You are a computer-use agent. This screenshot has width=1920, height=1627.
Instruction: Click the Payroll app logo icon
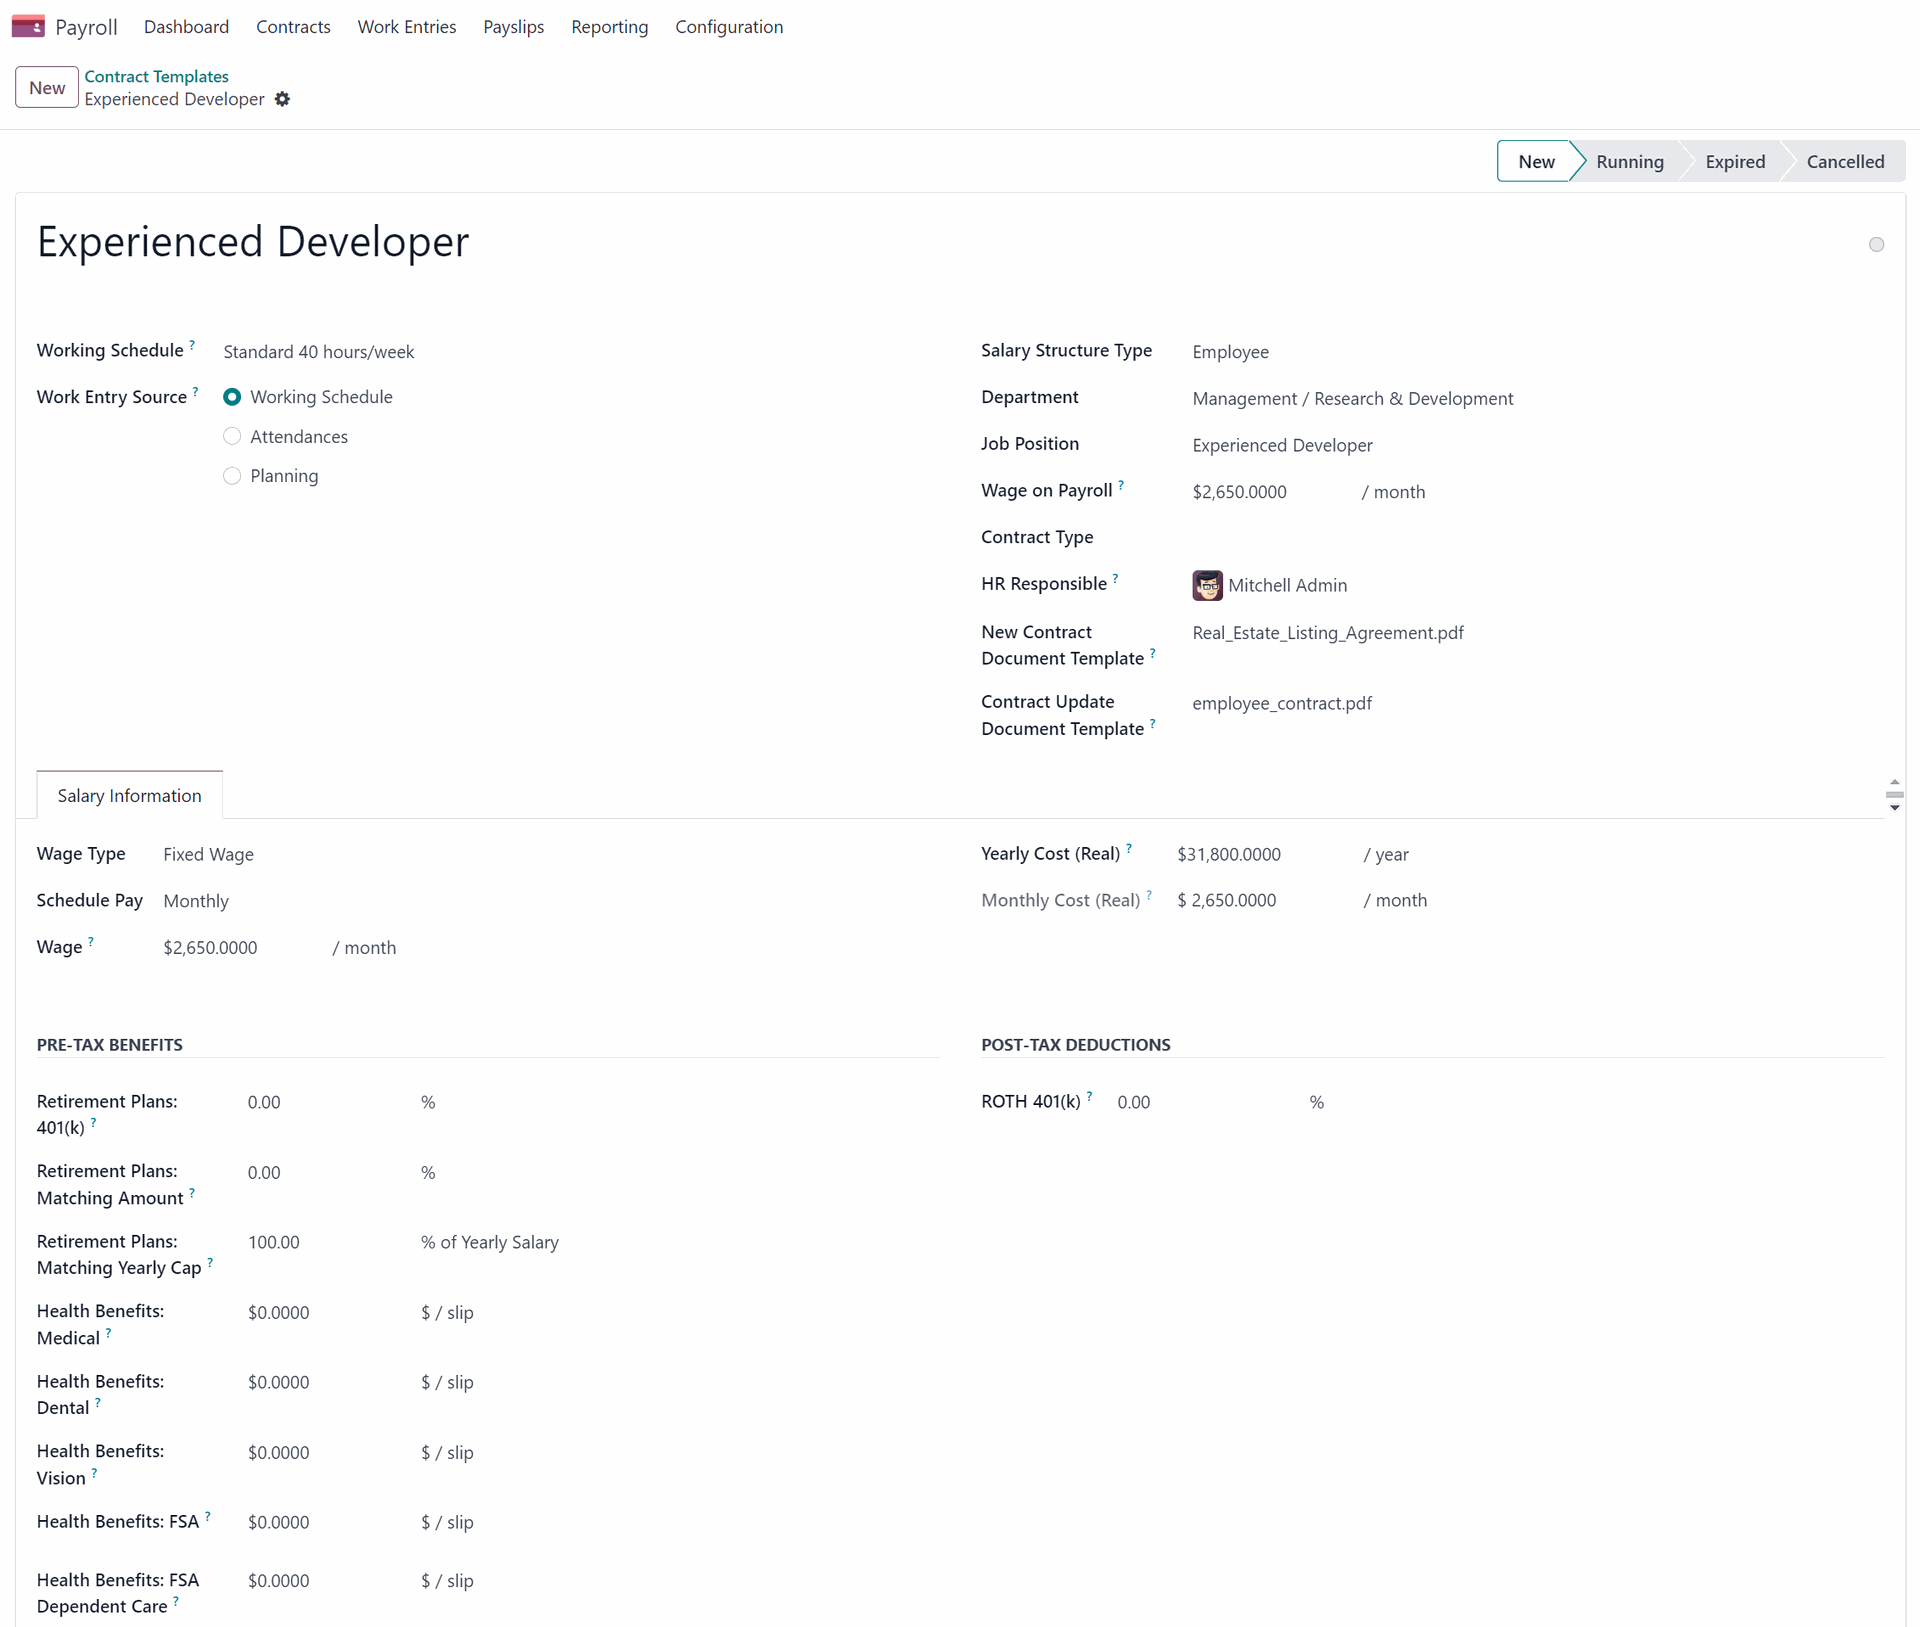(x=28, y=26)
